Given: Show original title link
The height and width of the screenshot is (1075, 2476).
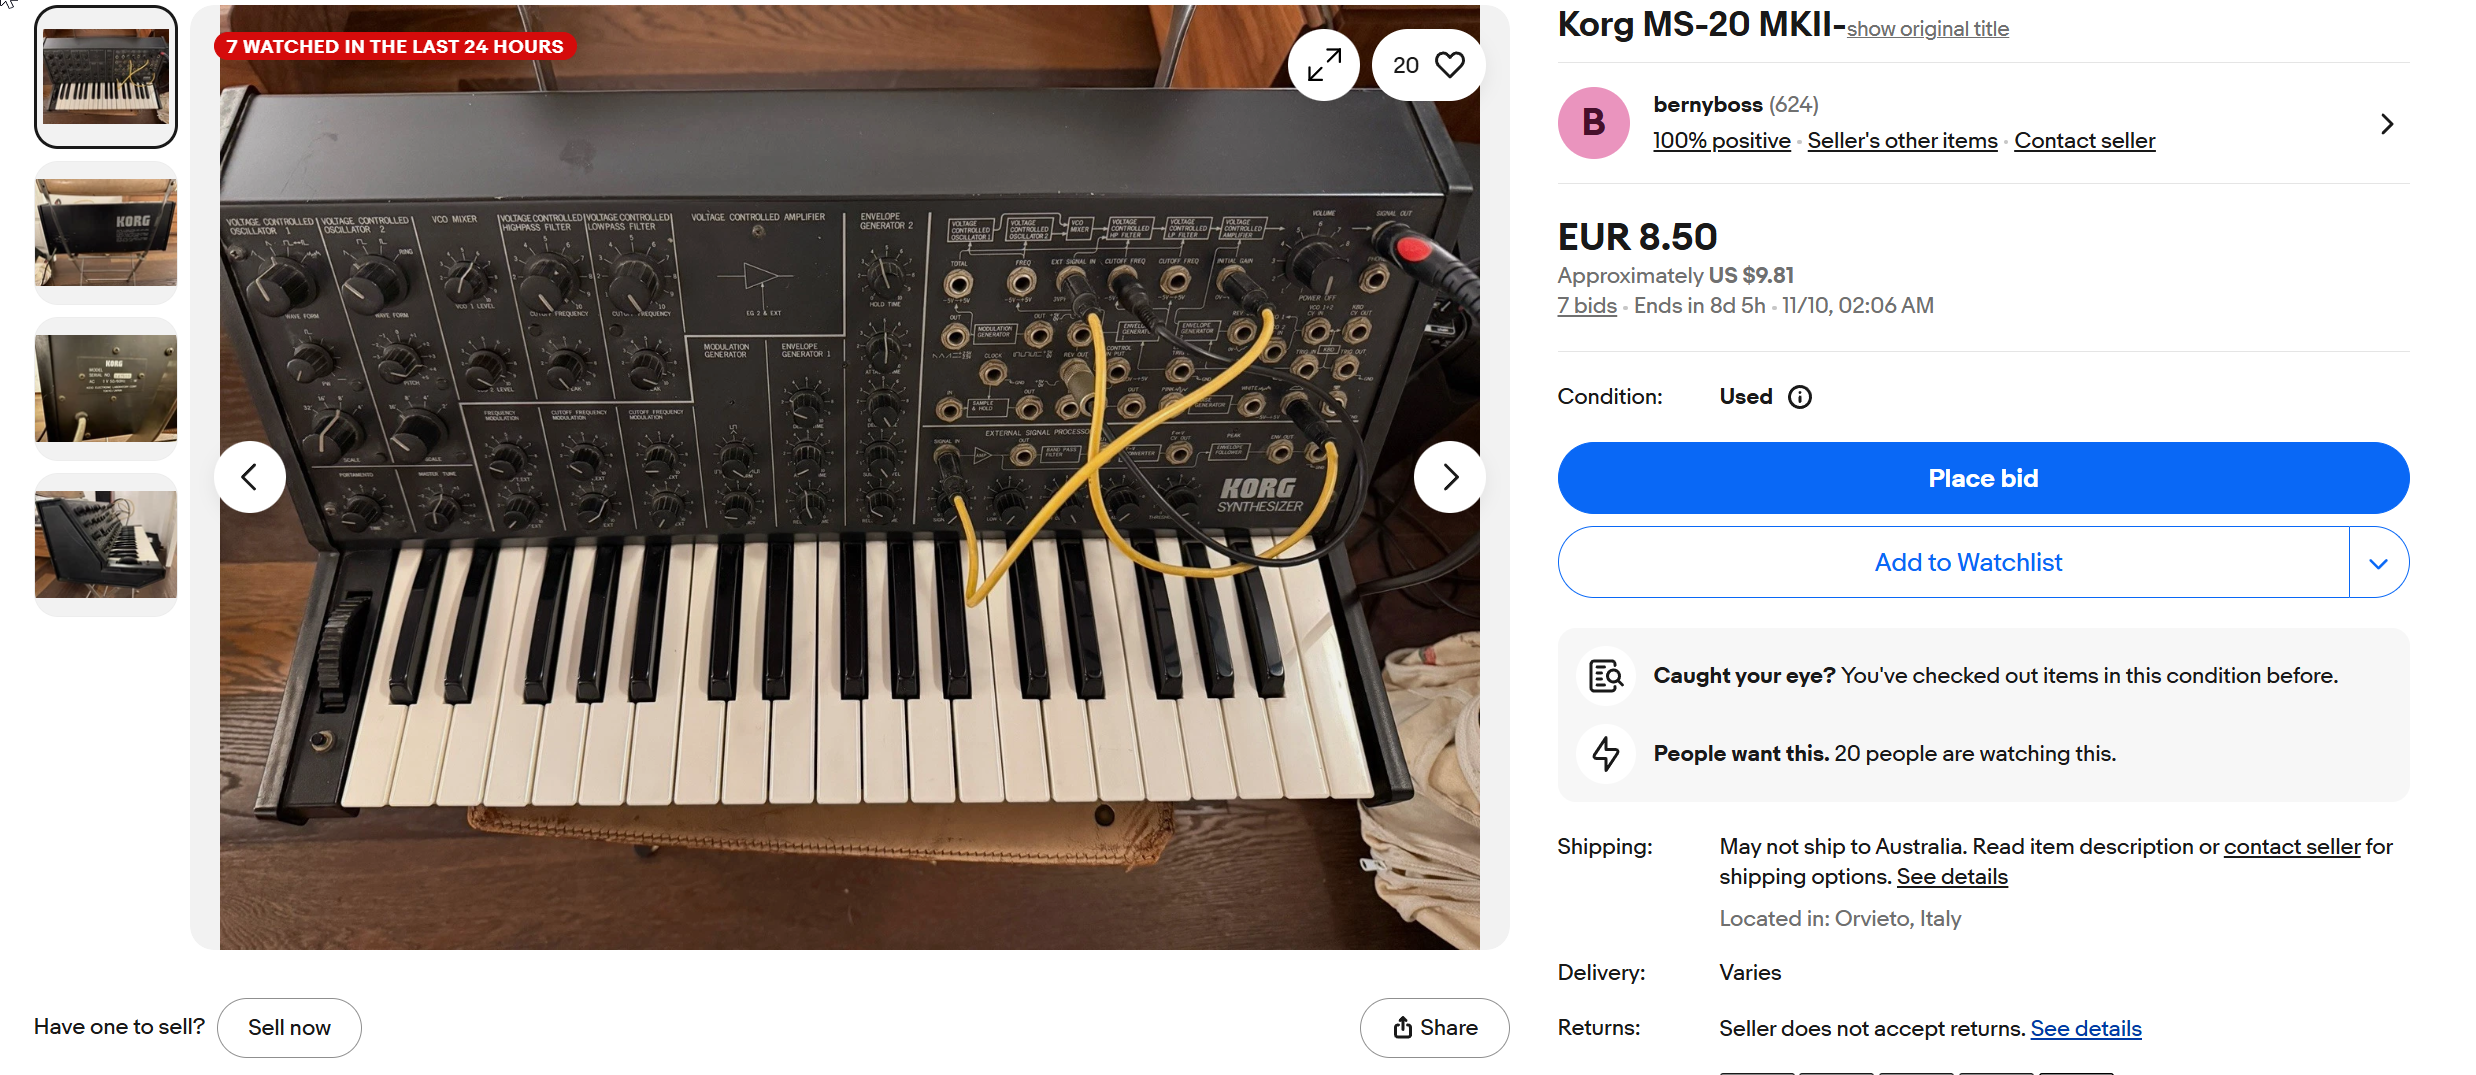Looking at the screenshot, I should click(1927, 29).
